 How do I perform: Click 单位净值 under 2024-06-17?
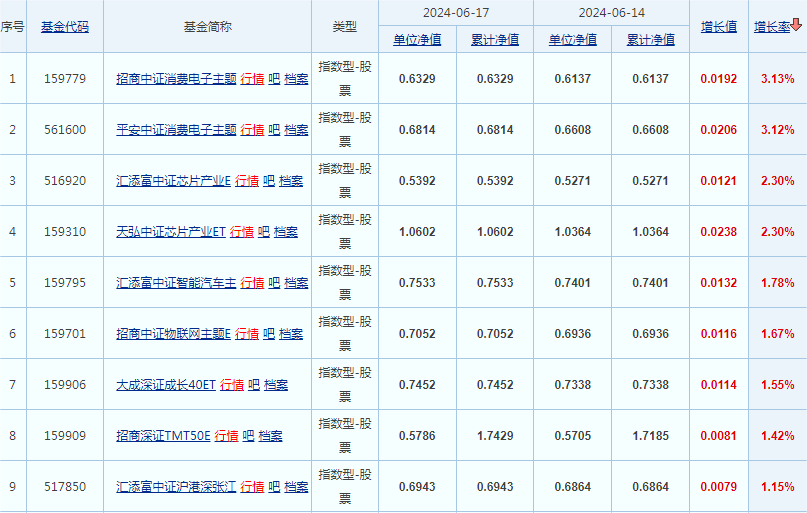pyautogui.click(x=417, y=40)
